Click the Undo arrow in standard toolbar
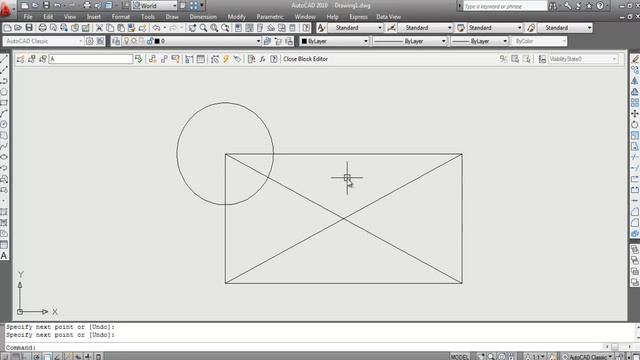This screenshot has width=640, height=360. [x=156, y=28]
